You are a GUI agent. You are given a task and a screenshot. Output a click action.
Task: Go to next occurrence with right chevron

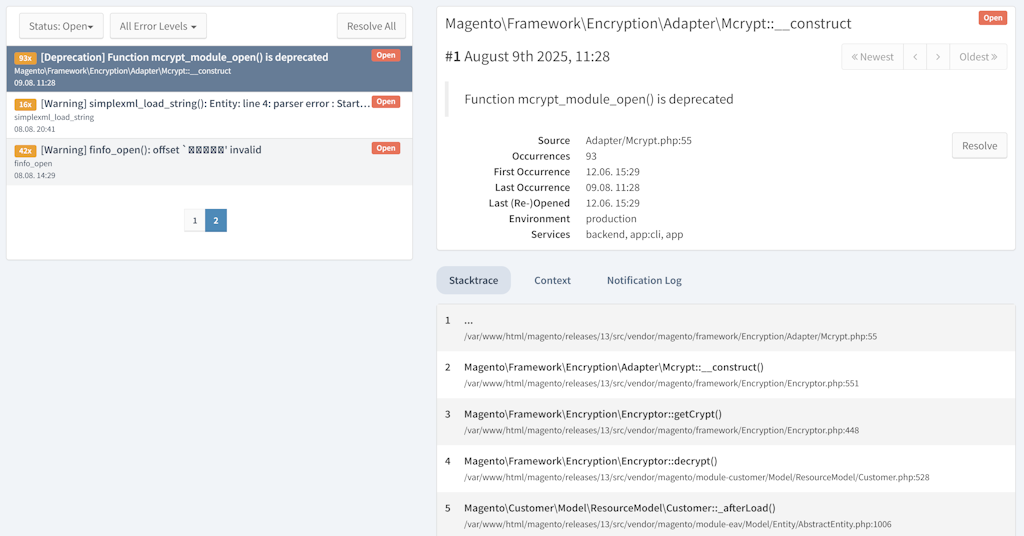point(938,57)
